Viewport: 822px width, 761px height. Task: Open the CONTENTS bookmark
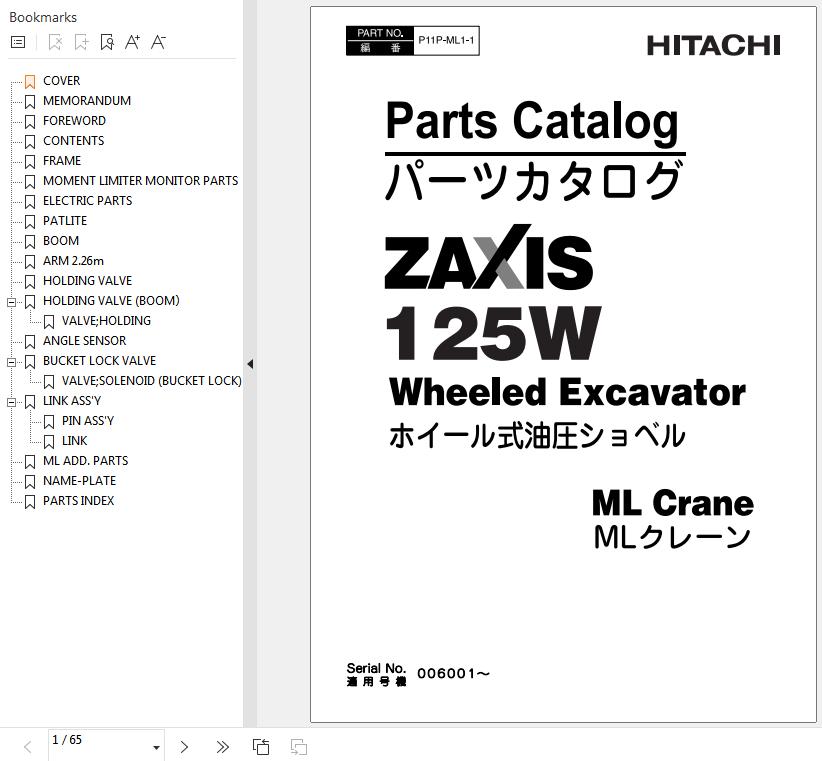click(73, 140)
